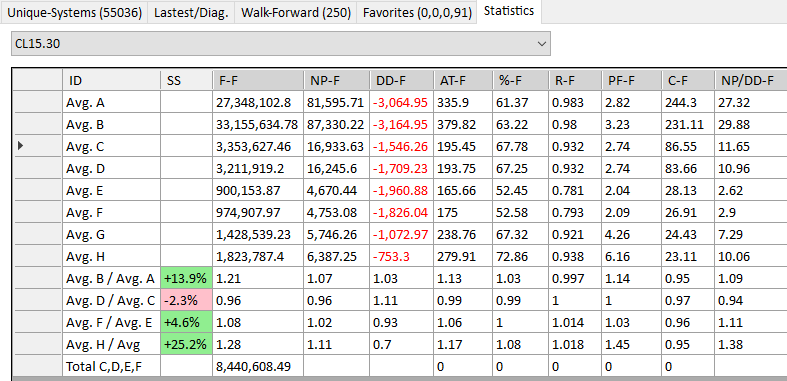
Task: Sort by the NP-F column header
Action: pyautogui.click(x=336, y=80)
